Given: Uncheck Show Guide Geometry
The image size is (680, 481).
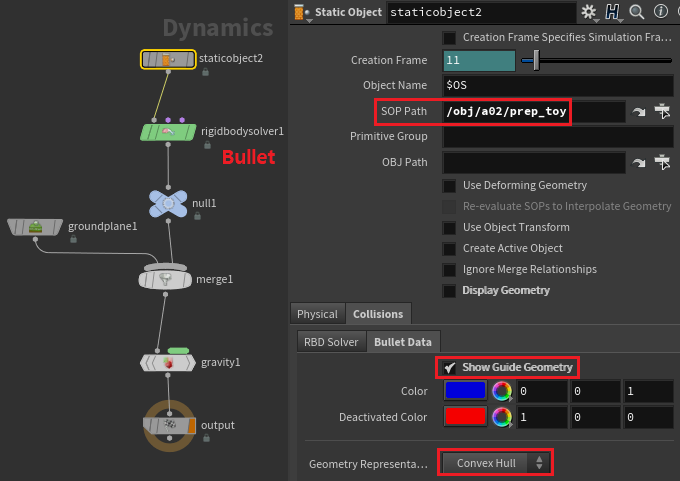Looking at the screenshot, I should (x=449, y=368).
